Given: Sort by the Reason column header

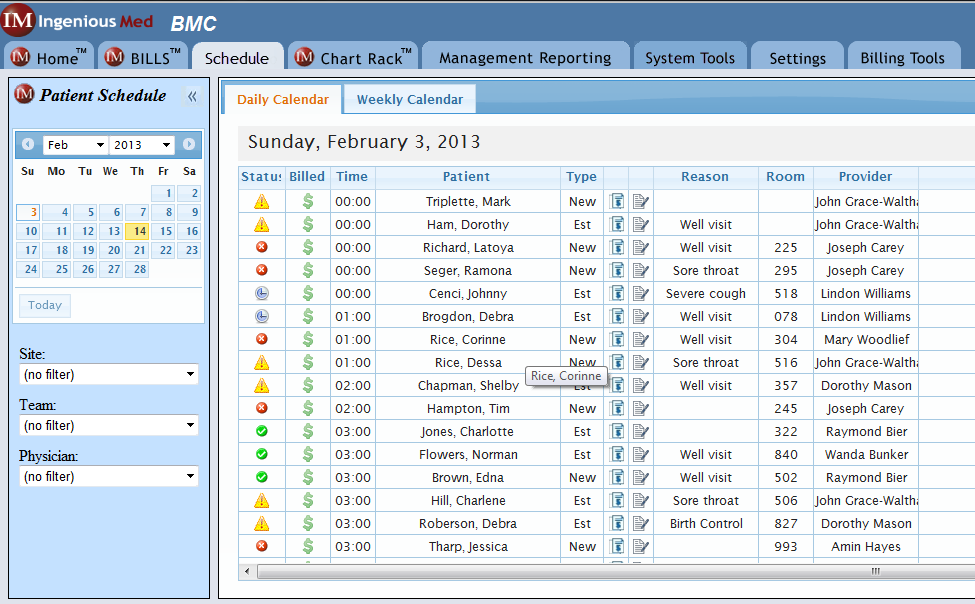Looking at the screenshot, I should 705,177.
